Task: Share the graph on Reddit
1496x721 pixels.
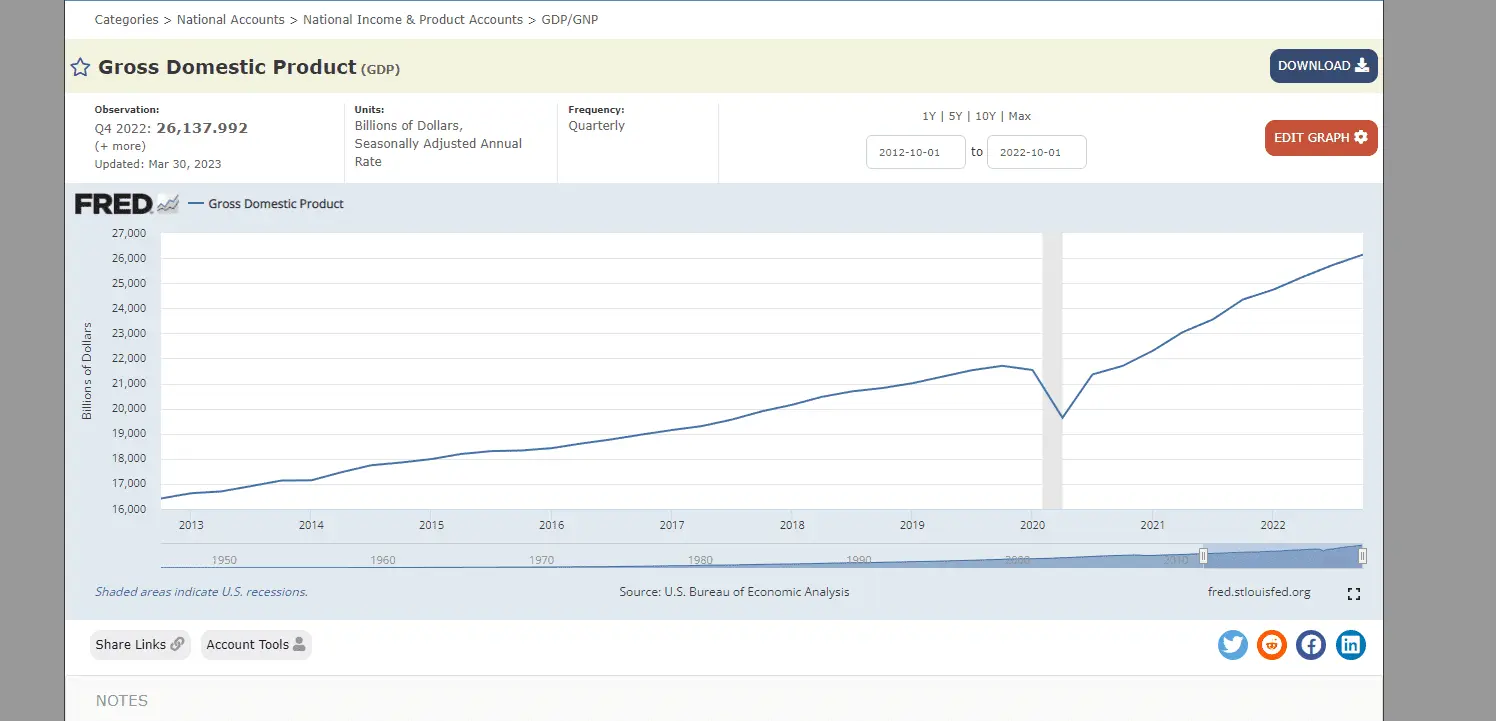Action: click(1272, 645)
